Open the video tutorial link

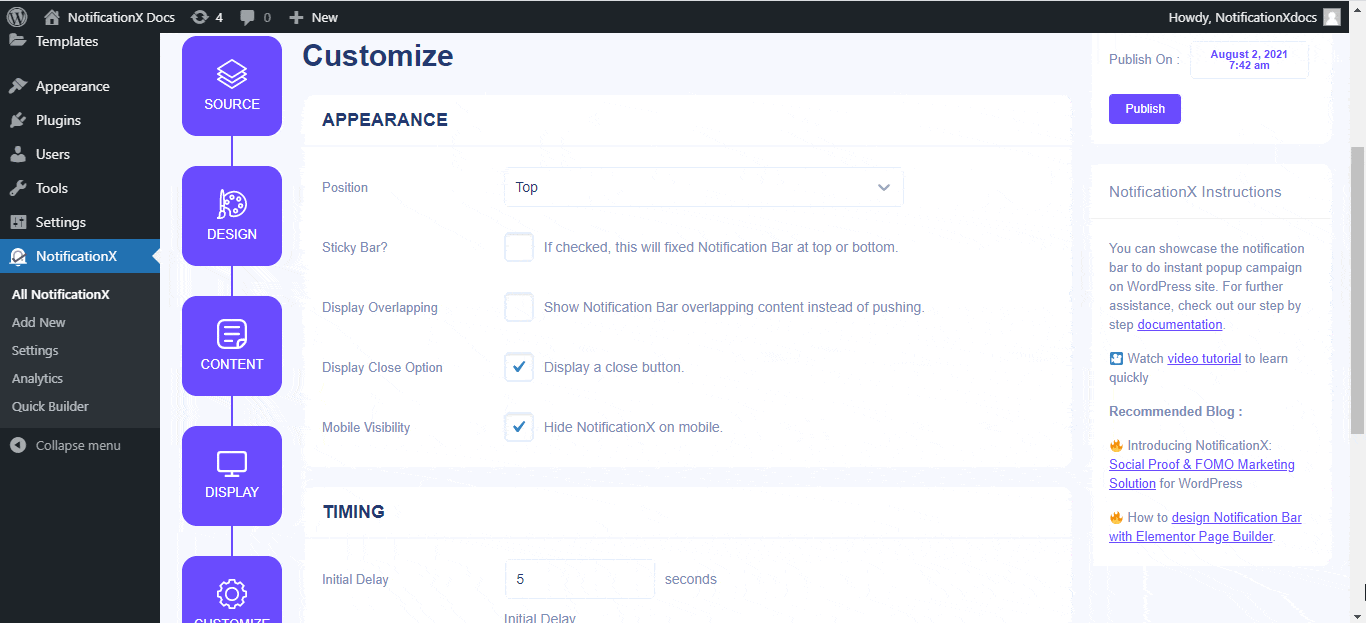[x=1204, y=358]
